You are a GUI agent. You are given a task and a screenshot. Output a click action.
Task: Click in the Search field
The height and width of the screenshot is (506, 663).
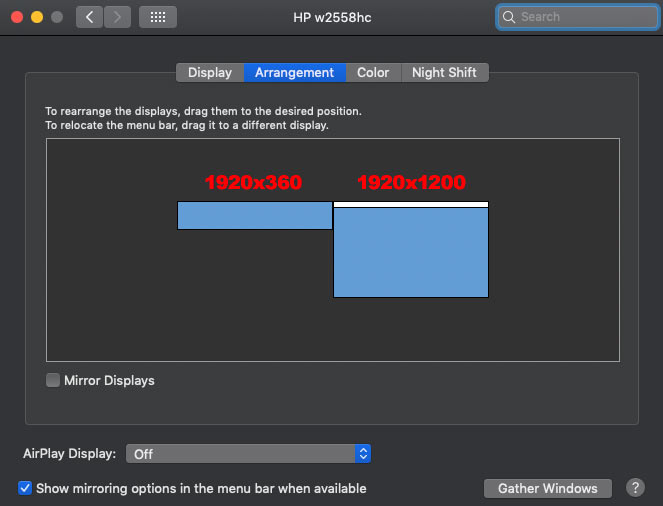pyautogui.click(x=578, y=17)
